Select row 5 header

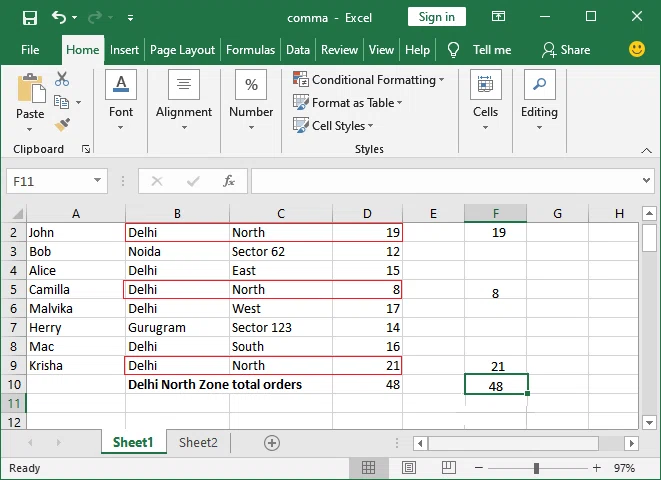13,290
